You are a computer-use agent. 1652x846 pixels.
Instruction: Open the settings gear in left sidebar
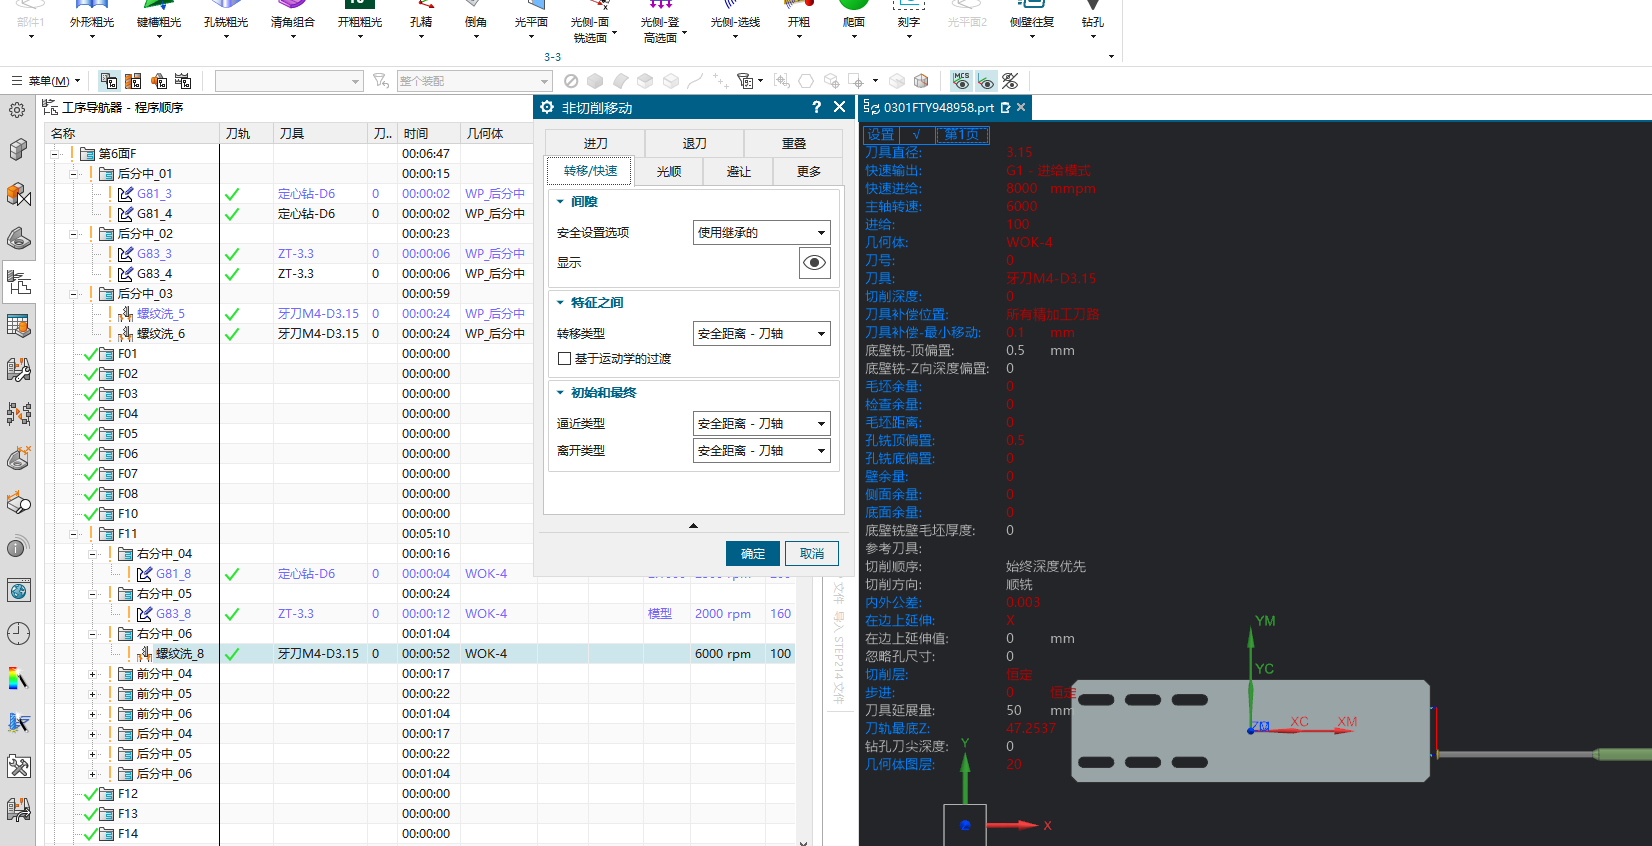coord(17,110)
